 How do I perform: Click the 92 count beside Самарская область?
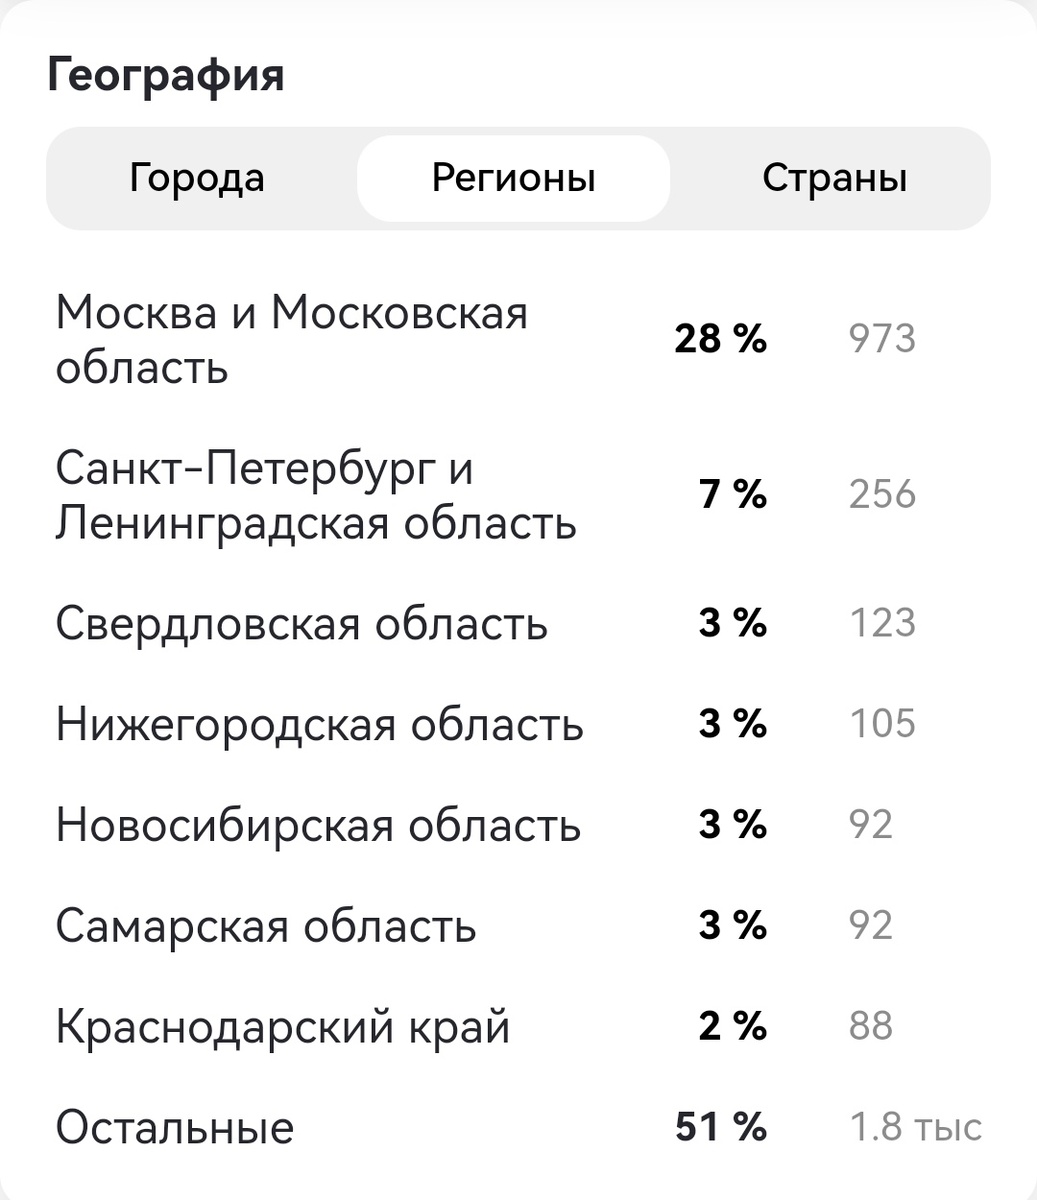click(871, 926)
